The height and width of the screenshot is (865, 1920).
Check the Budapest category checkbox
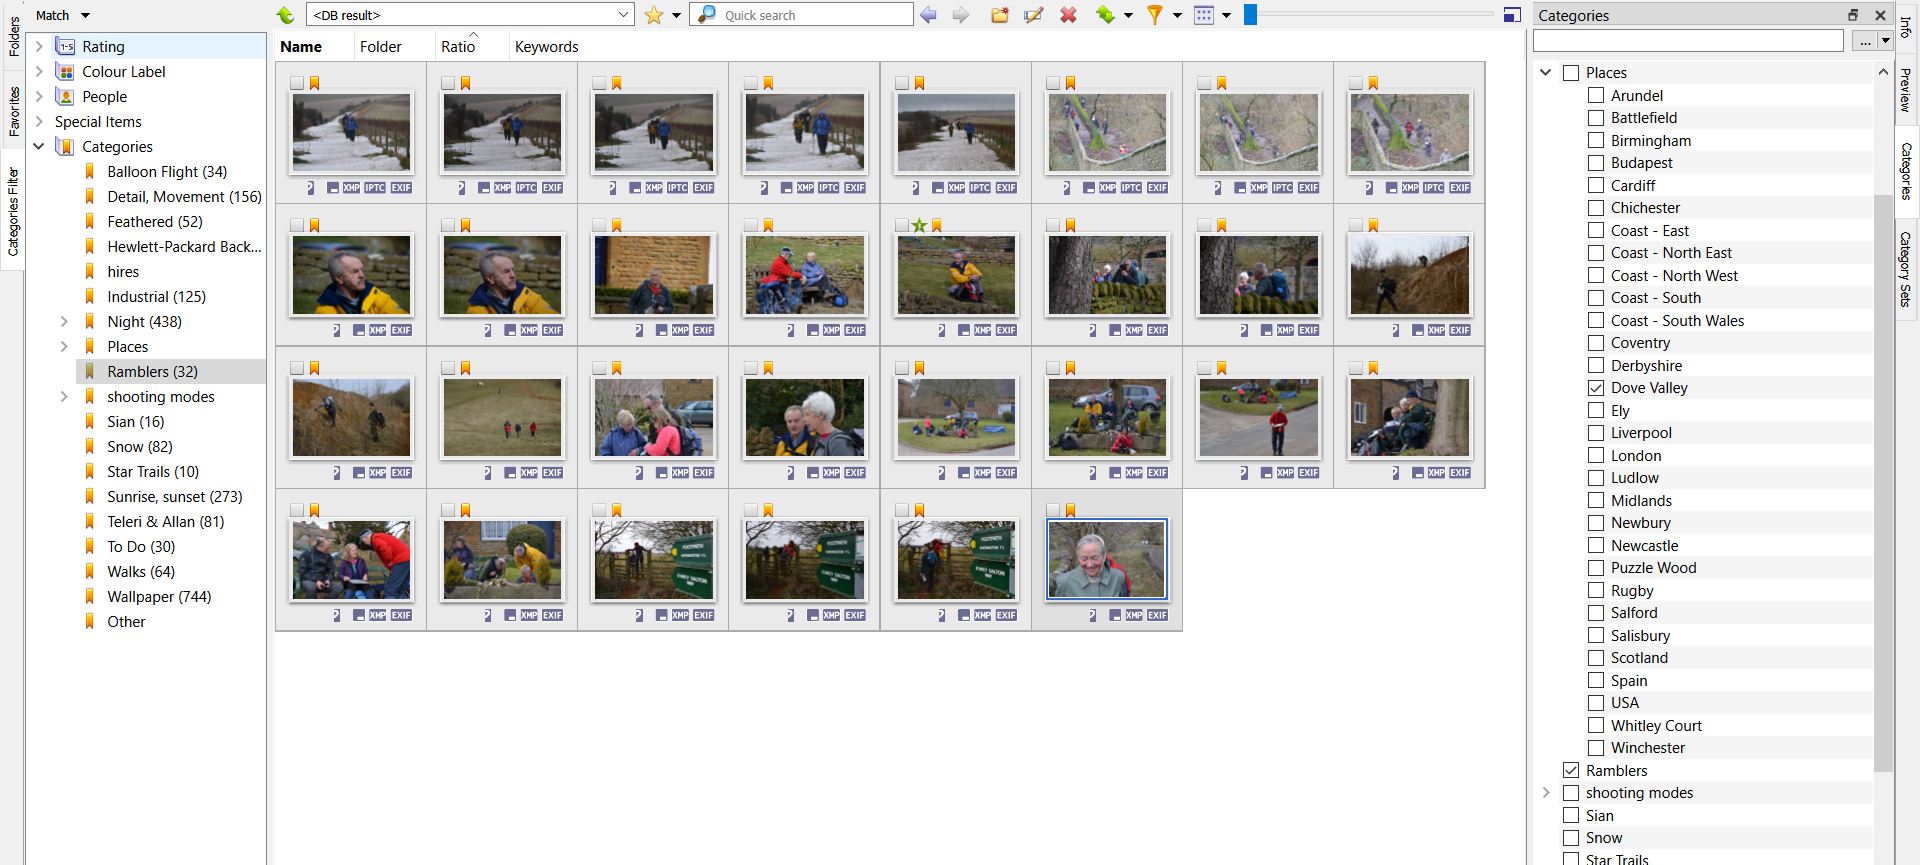click(1596, 163)
